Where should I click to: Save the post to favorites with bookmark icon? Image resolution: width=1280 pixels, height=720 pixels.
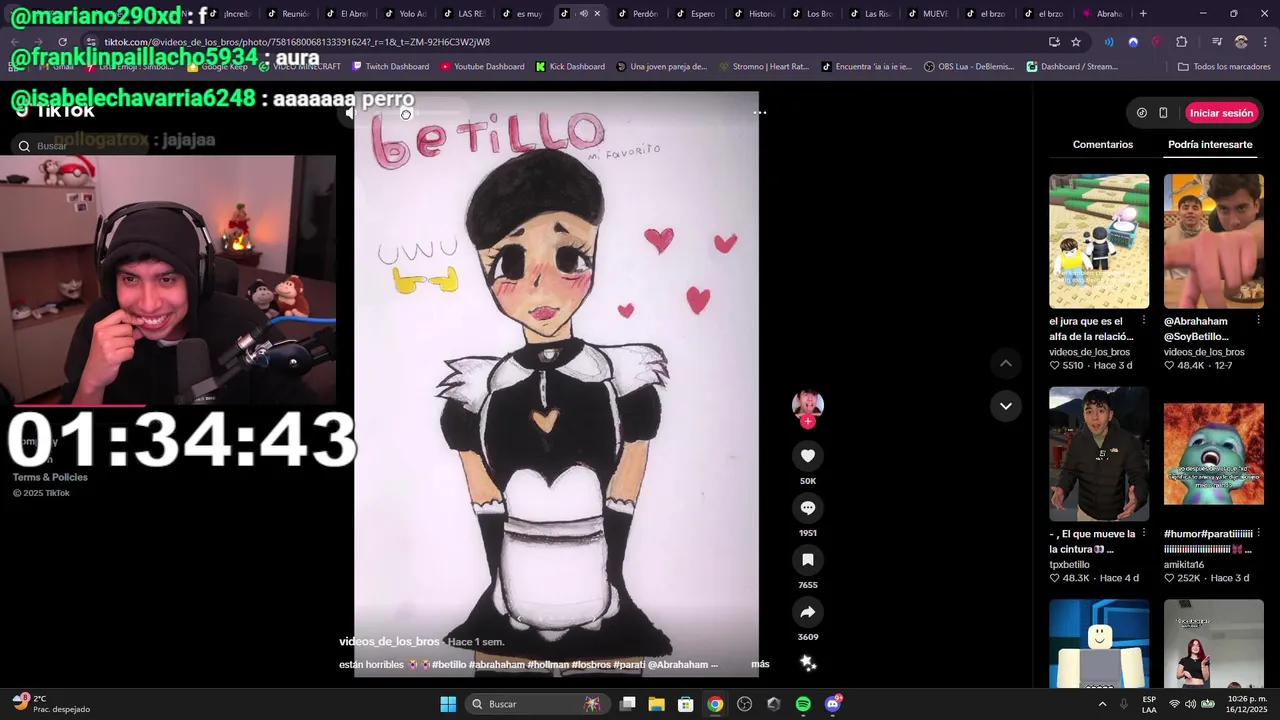tap(808, 560)
